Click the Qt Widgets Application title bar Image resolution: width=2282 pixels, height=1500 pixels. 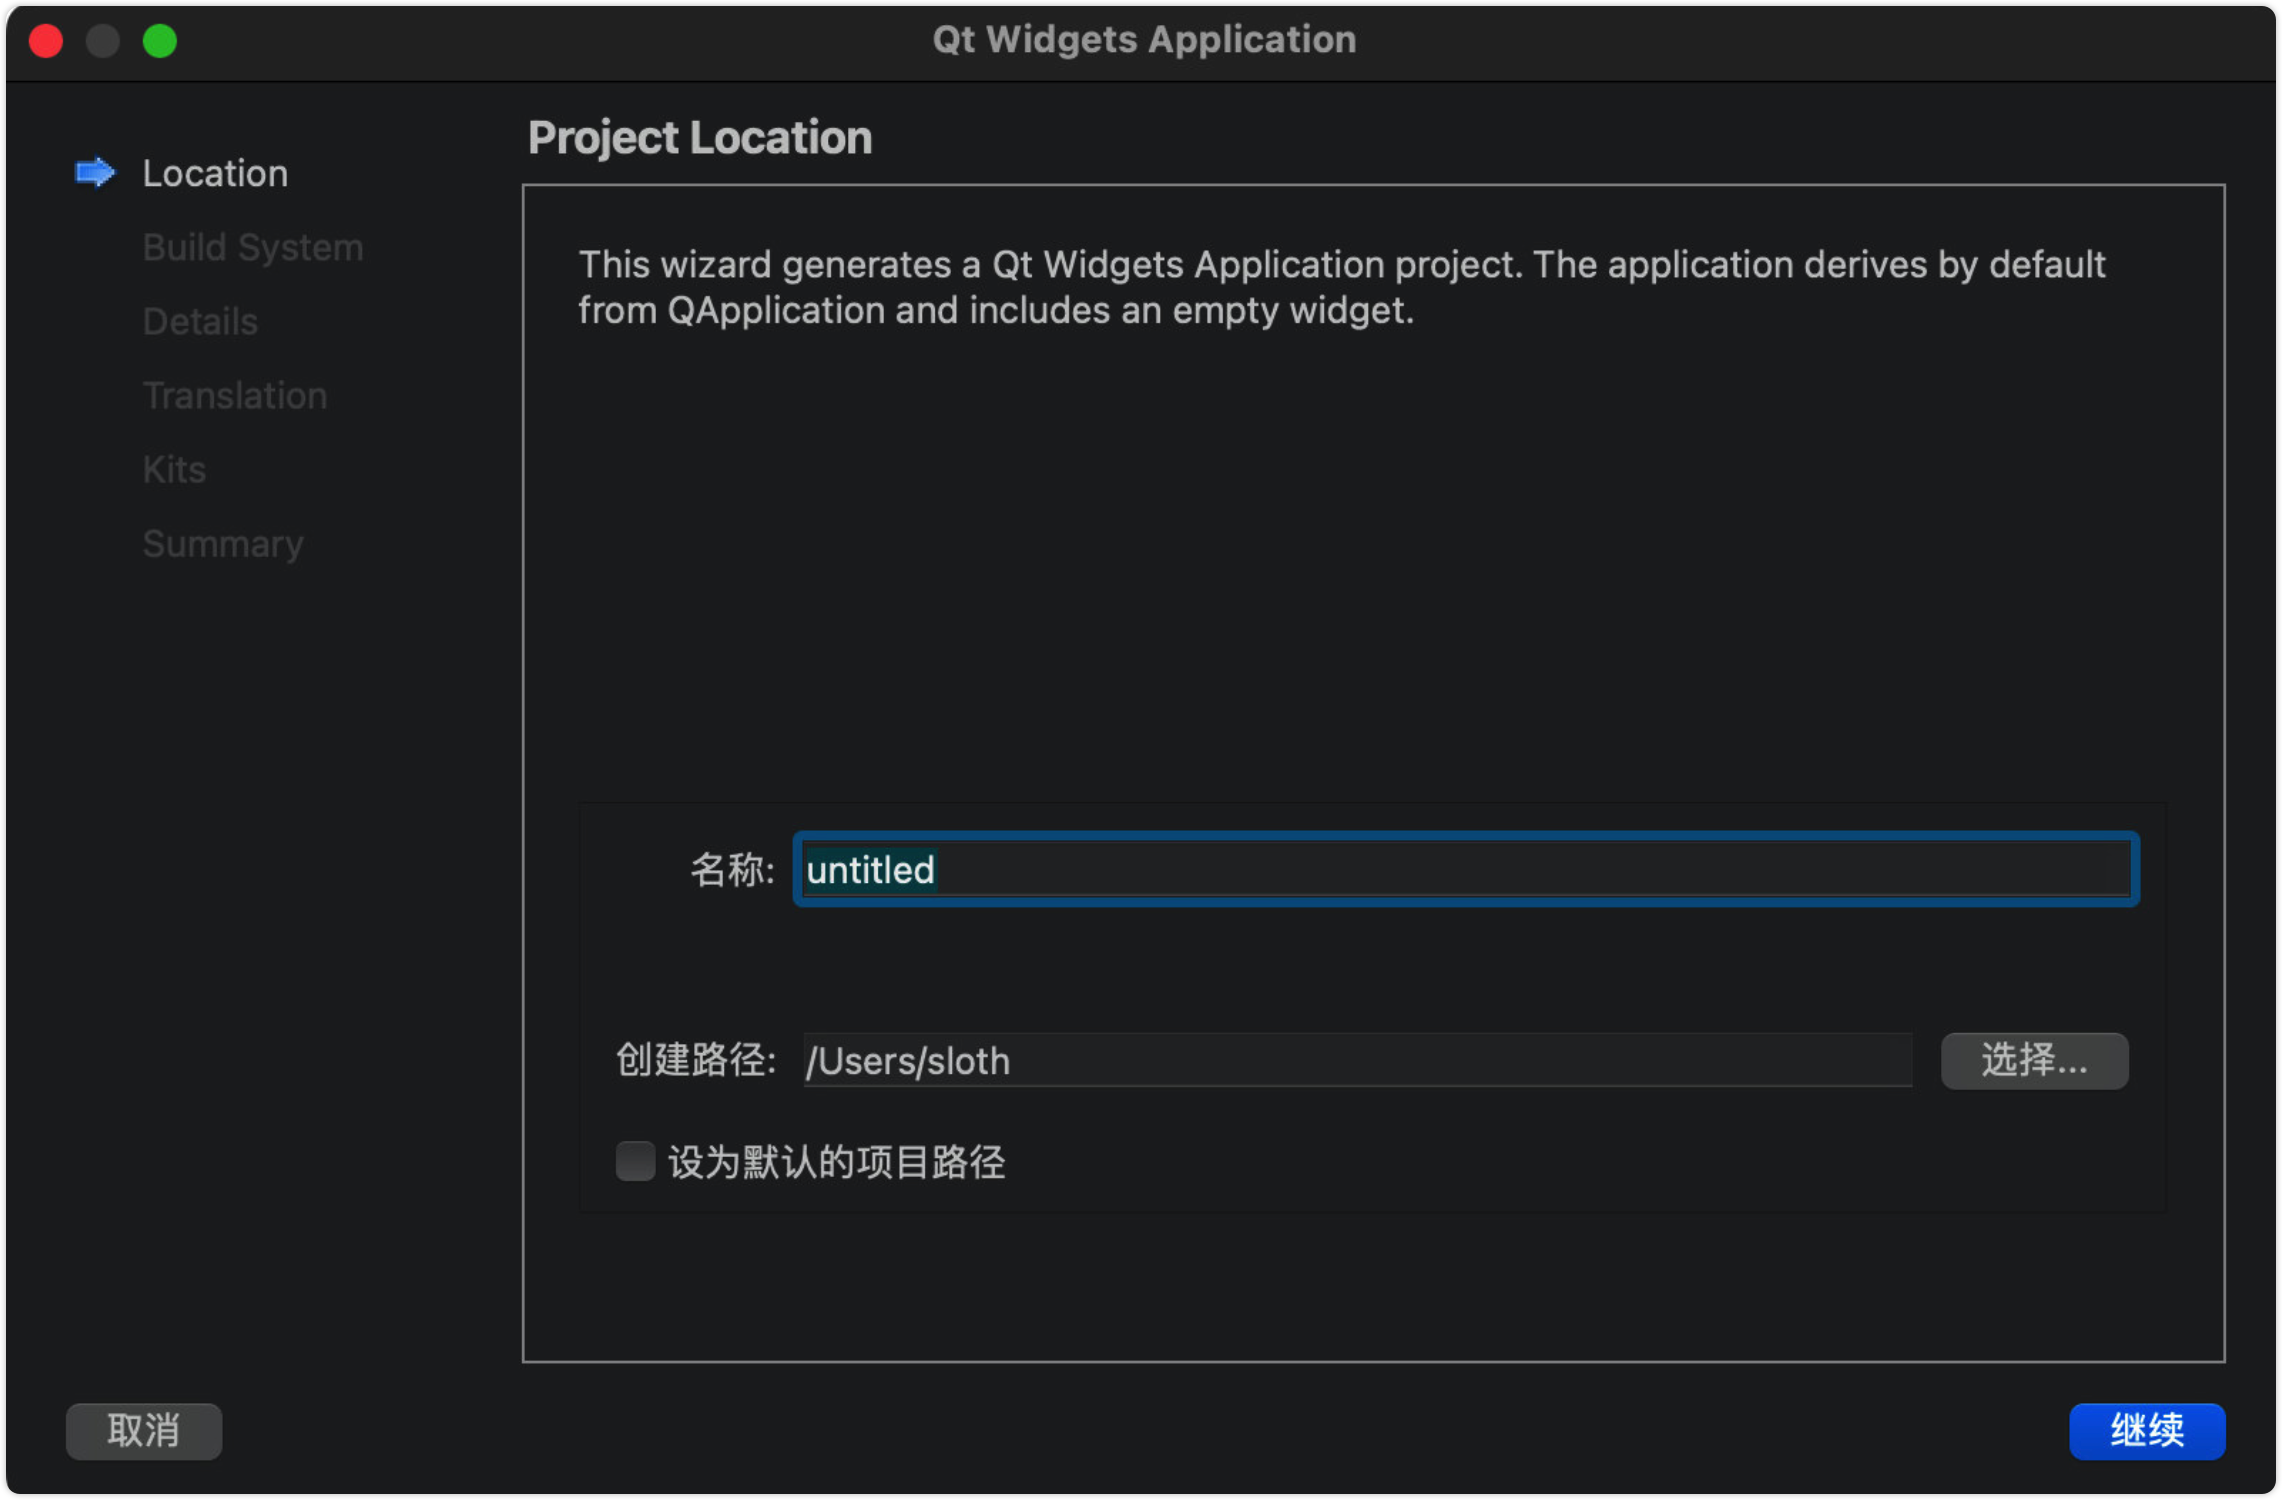1144,40
